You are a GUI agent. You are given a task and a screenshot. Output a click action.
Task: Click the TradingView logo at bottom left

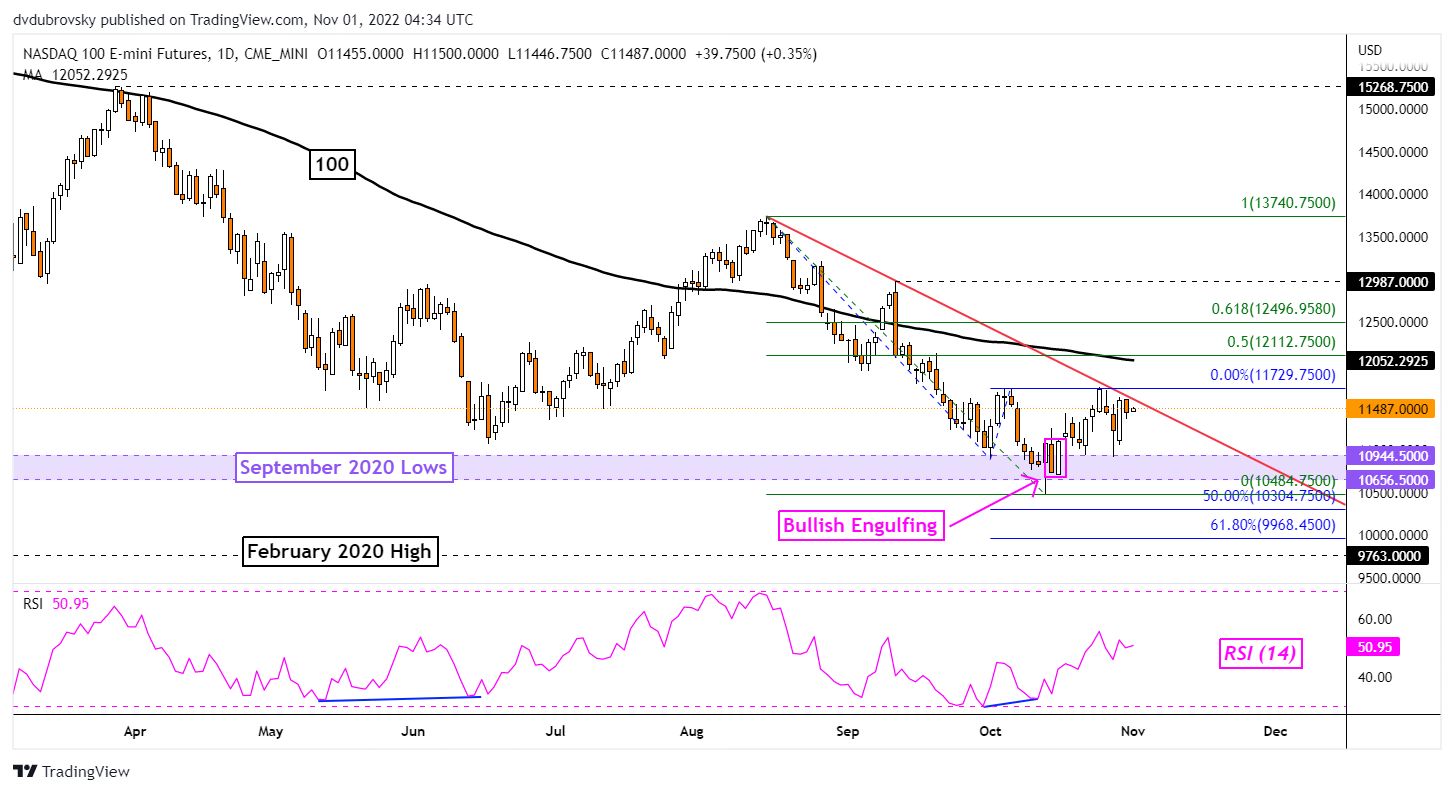click(71, 772)
